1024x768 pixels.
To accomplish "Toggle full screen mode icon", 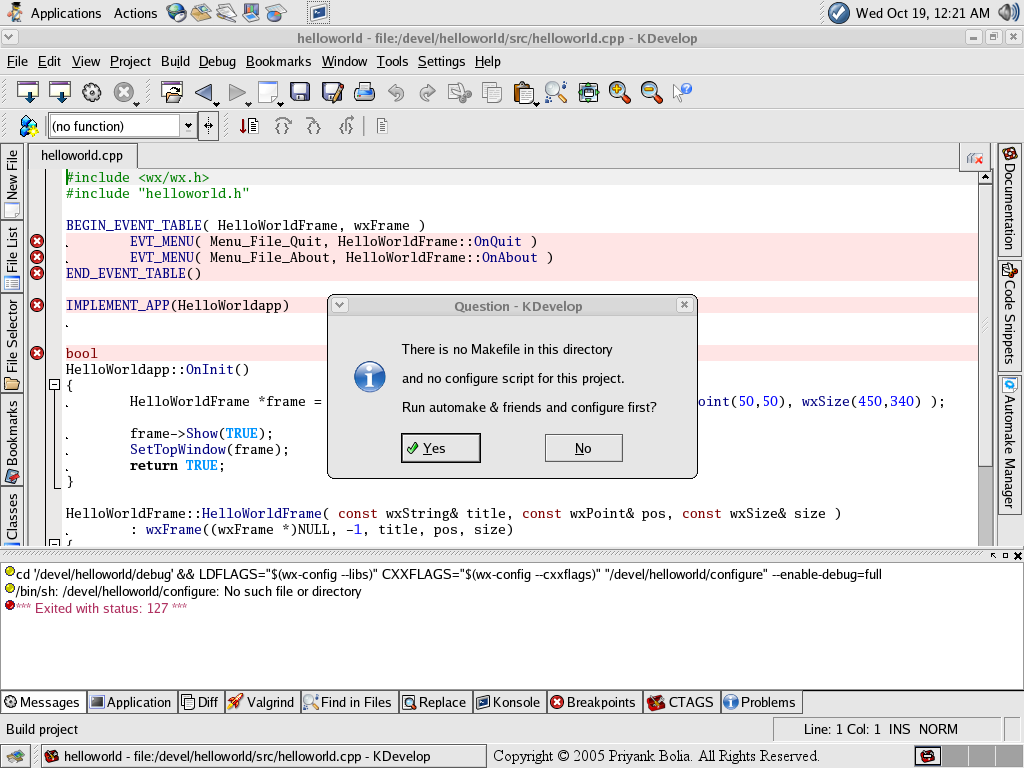I will point(588,92).
